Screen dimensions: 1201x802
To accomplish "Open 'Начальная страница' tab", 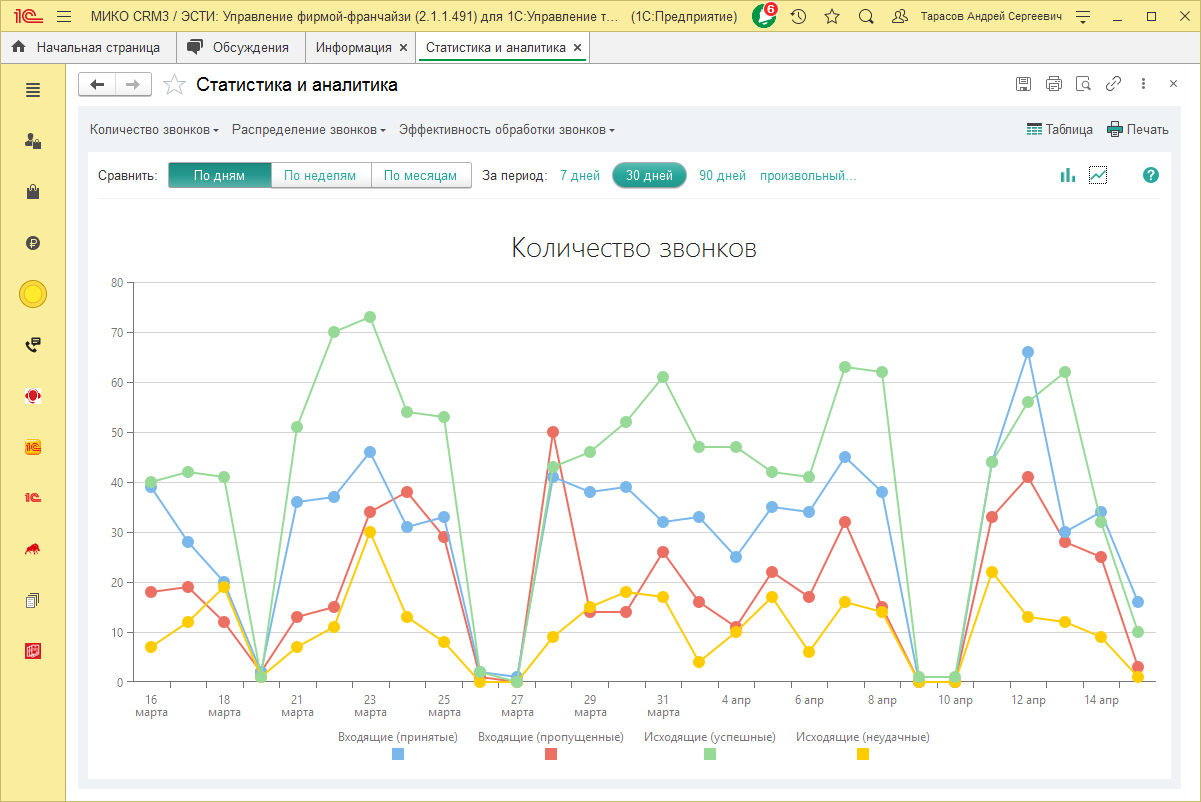I will point(88,47).
